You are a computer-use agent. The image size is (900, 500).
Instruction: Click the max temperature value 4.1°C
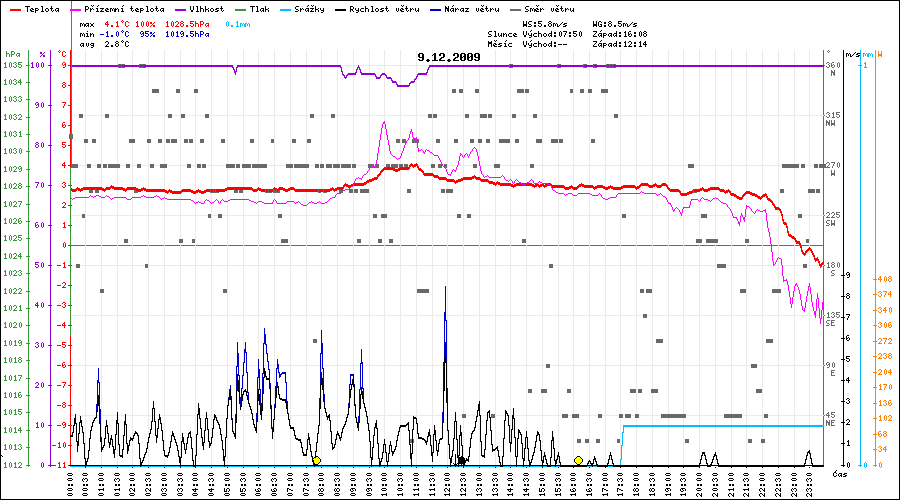click(x=117, y=23)
